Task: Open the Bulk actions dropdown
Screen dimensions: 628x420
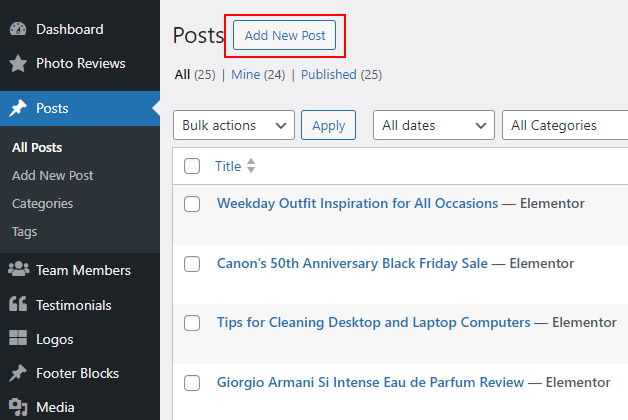Action: click(234, 125)
